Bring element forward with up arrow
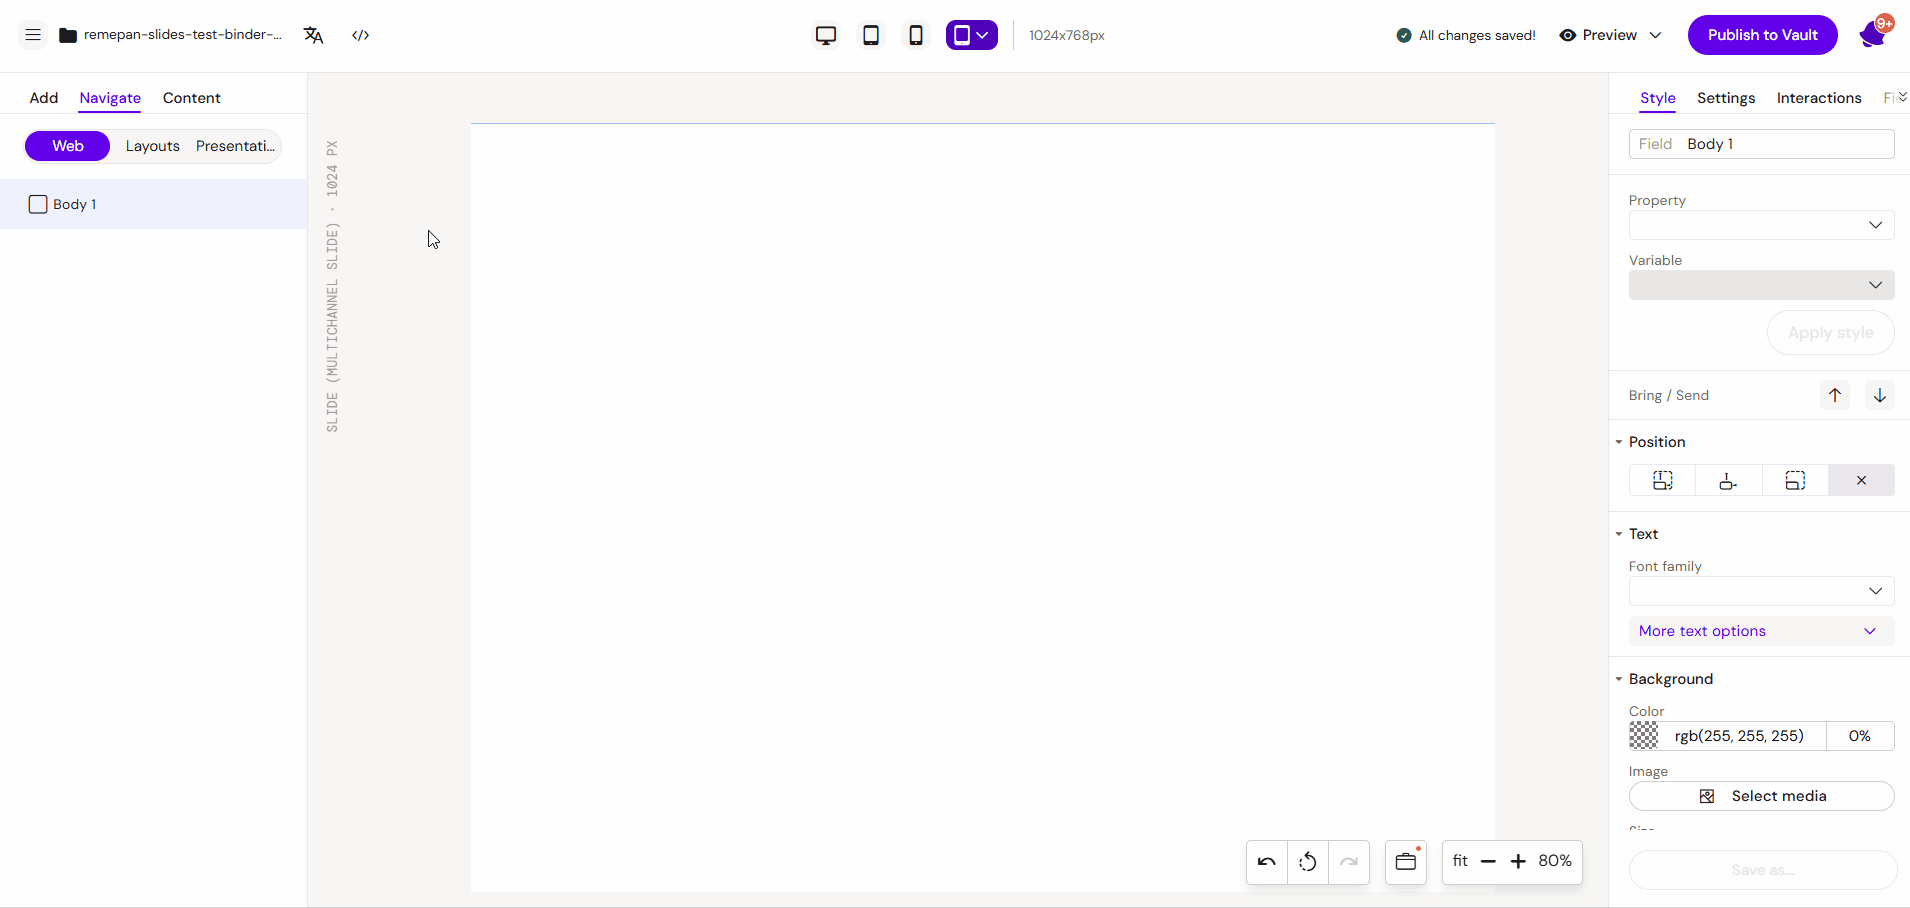This screenshot has height=908, width=1910. pos(1835,395)
